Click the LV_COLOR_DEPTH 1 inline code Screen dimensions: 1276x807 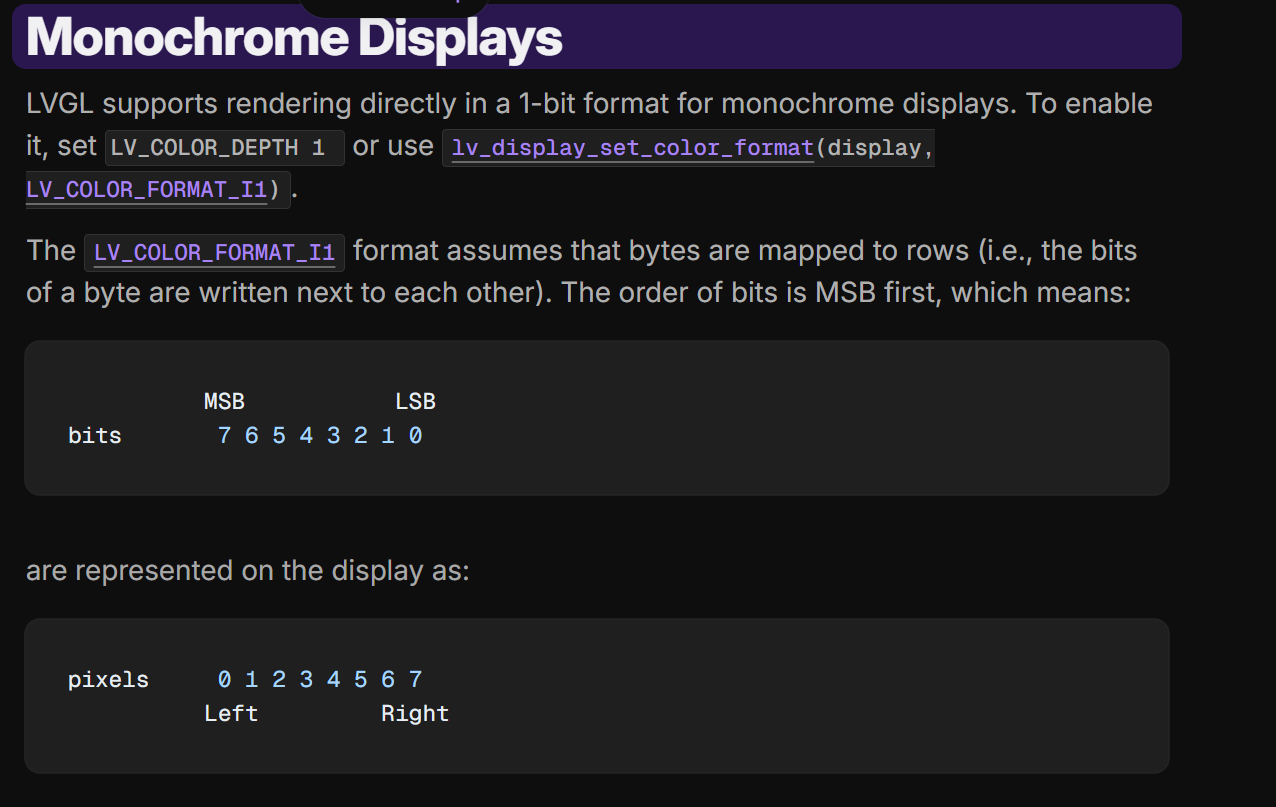[218, 148]
